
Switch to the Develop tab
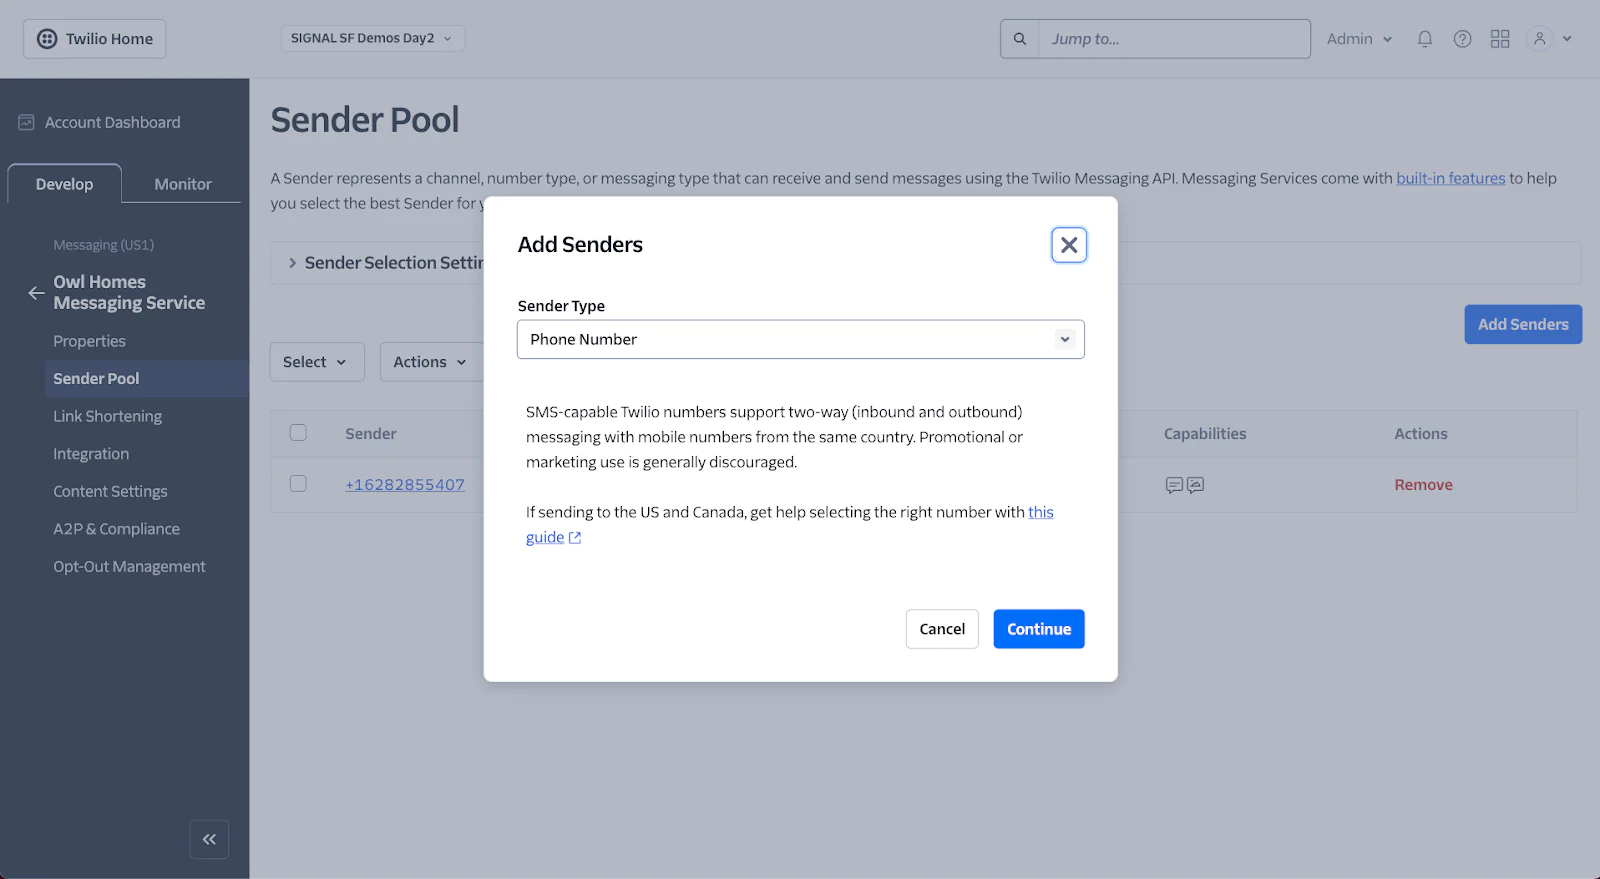coord(64,184)
